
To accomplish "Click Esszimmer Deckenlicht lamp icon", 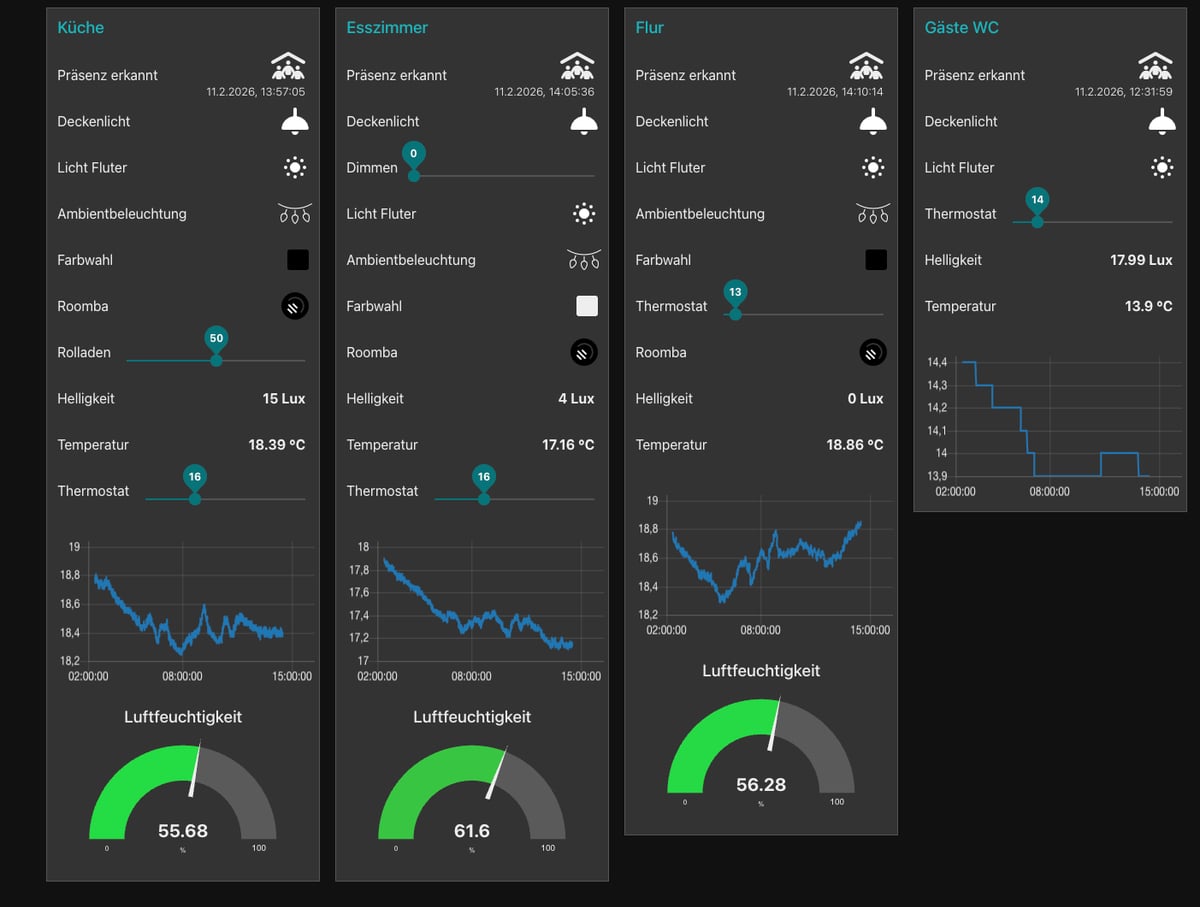I will coord(584,121).
